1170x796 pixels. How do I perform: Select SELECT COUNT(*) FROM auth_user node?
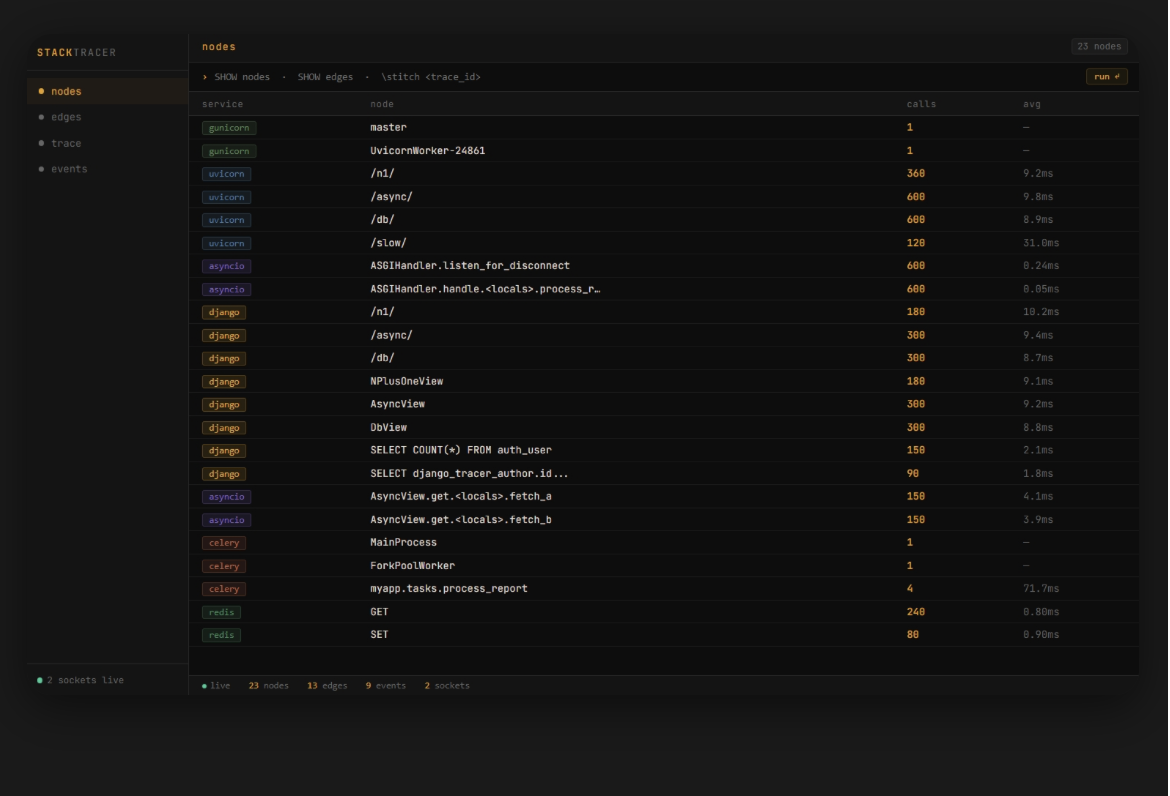click(461, 451)
